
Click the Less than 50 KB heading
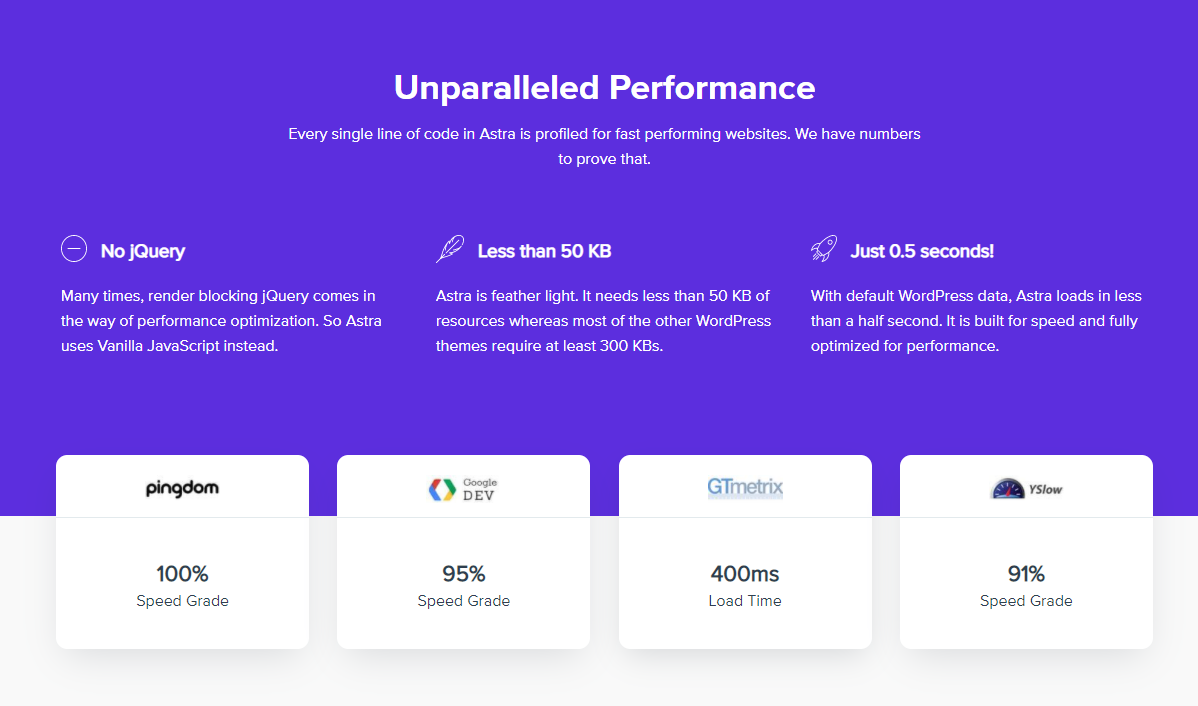tap(544, 251)
